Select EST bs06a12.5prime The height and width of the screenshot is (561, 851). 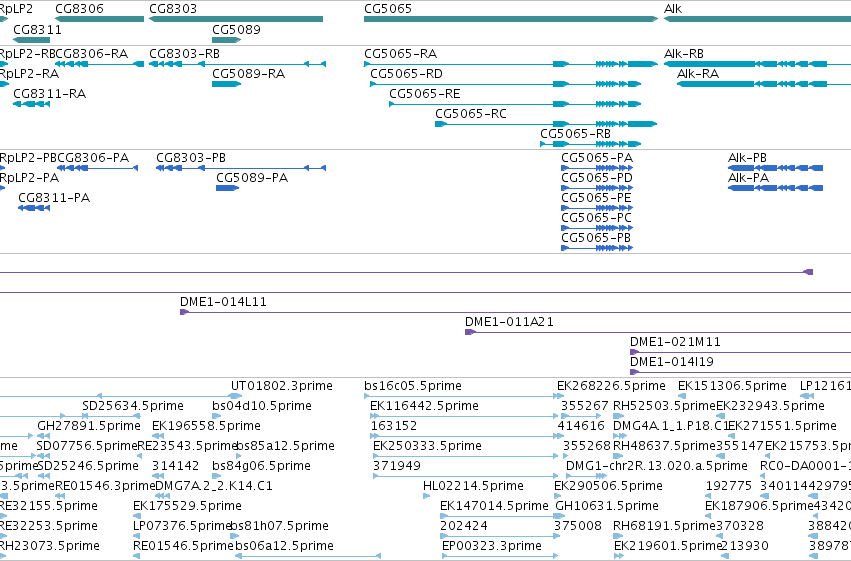(x=284, y=546)
